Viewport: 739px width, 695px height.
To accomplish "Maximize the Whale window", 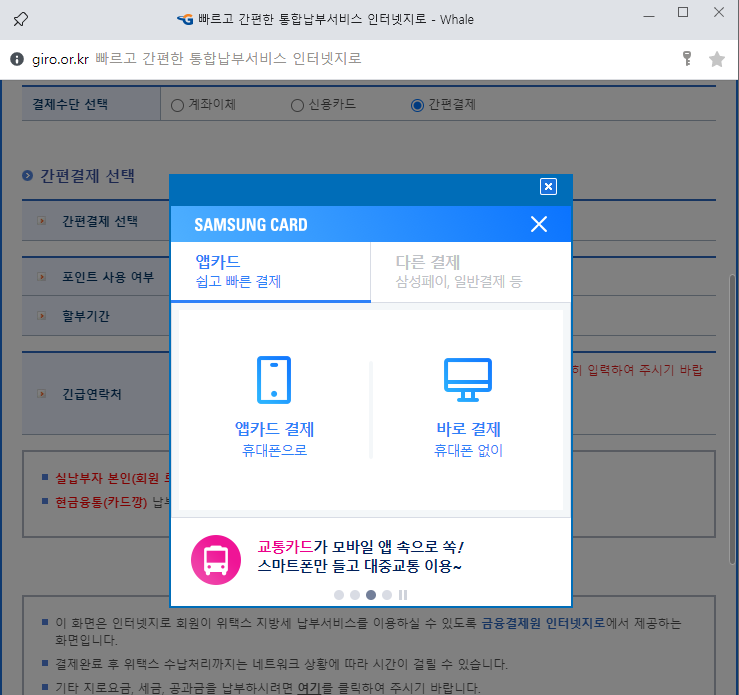I will pos(683,13).
